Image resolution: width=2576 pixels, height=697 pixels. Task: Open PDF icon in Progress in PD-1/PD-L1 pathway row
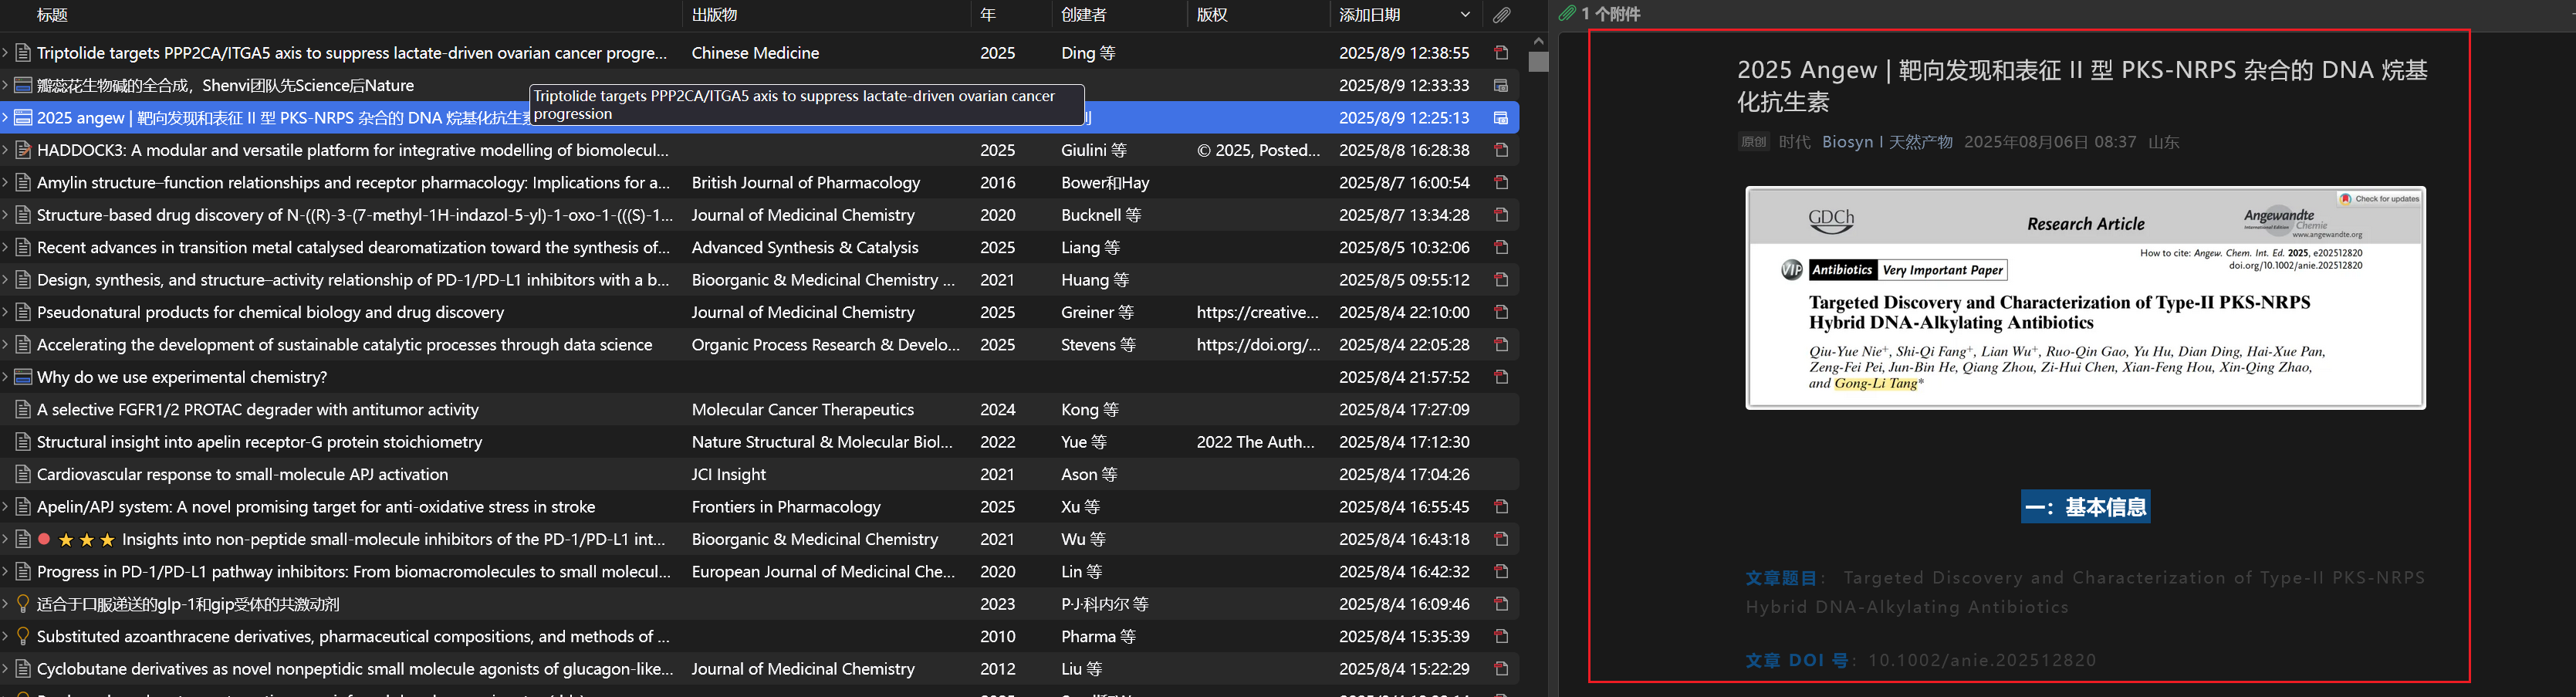pyautogui.click(x=1501, y=572)
